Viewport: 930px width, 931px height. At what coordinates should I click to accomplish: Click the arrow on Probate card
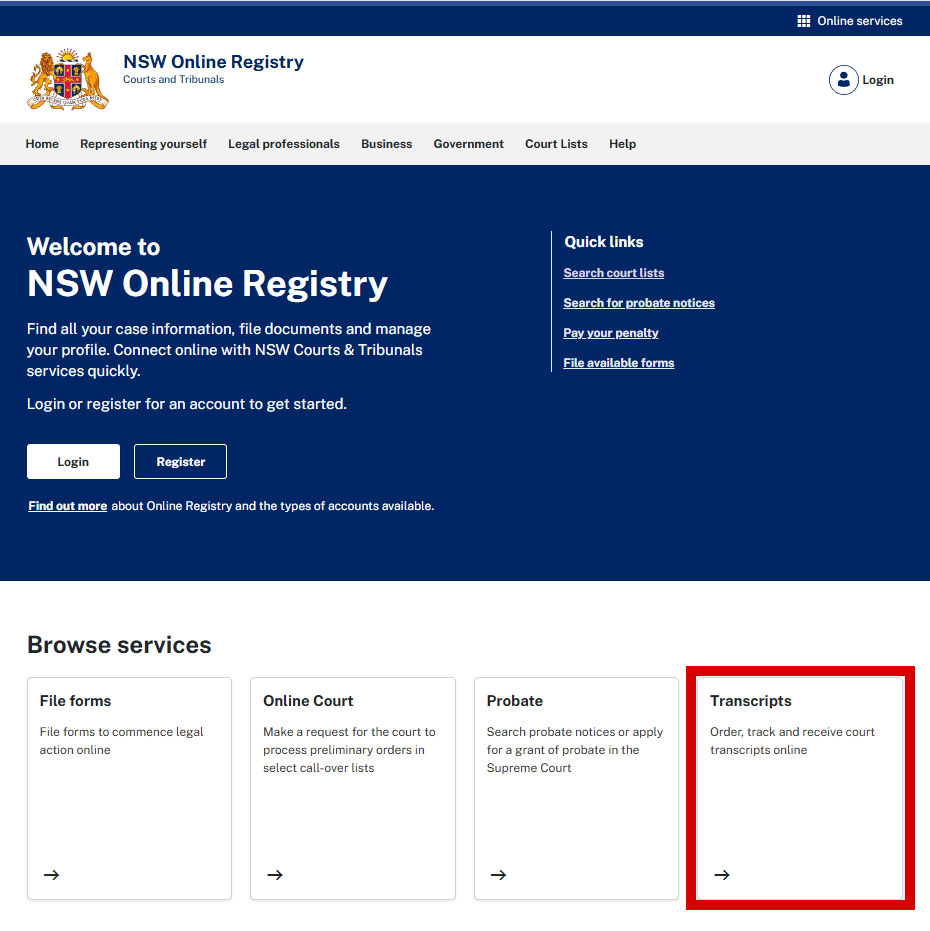tap(498, 875)
